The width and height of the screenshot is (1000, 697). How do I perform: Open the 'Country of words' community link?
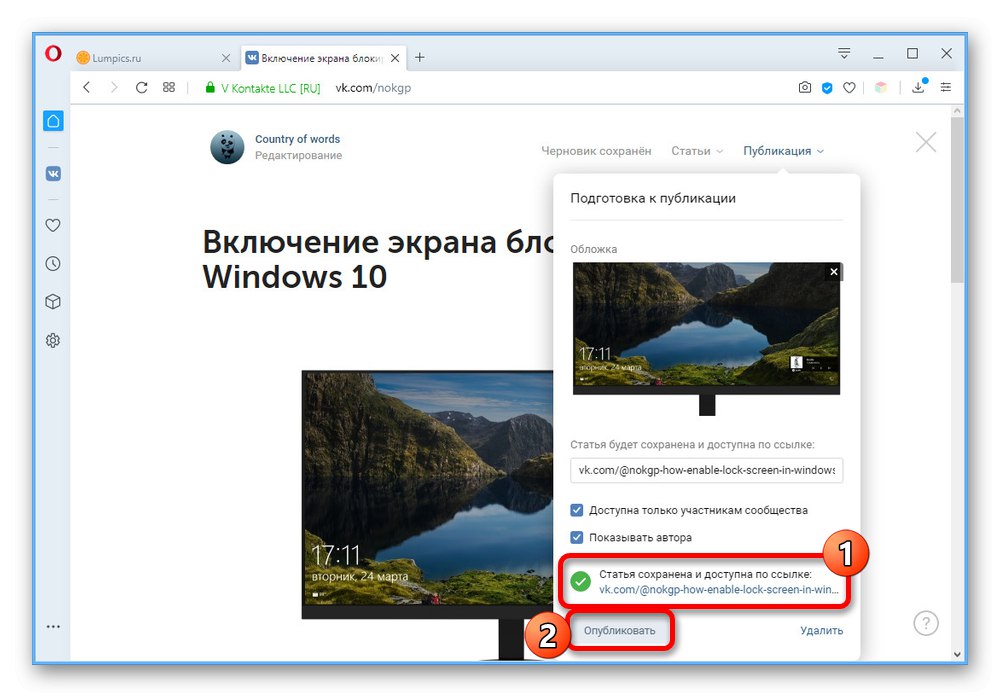coord(297,139)
